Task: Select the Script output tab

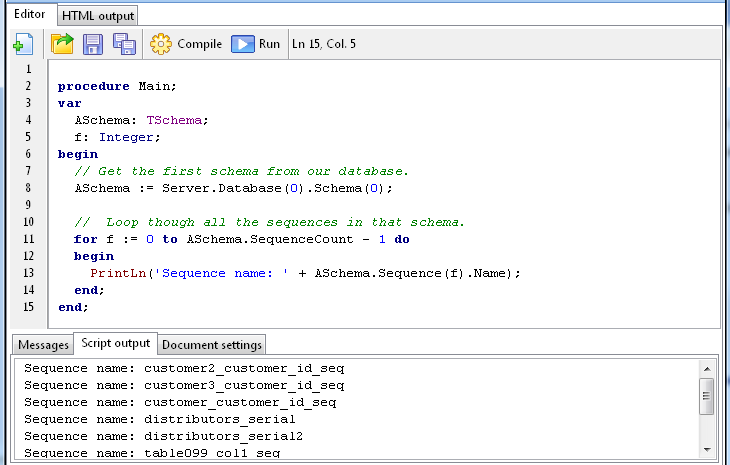Action: tap(115, 343)
